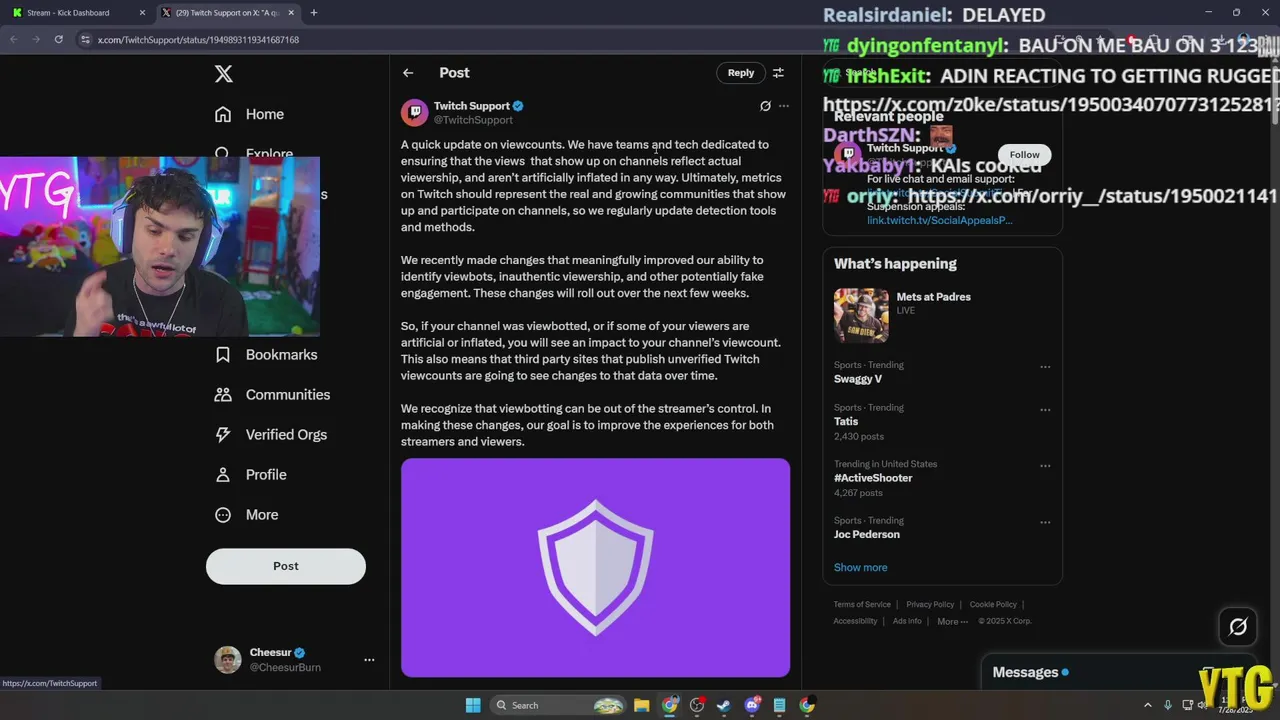Open the #ActiveShooter trending topic

(x=873, y=478)
